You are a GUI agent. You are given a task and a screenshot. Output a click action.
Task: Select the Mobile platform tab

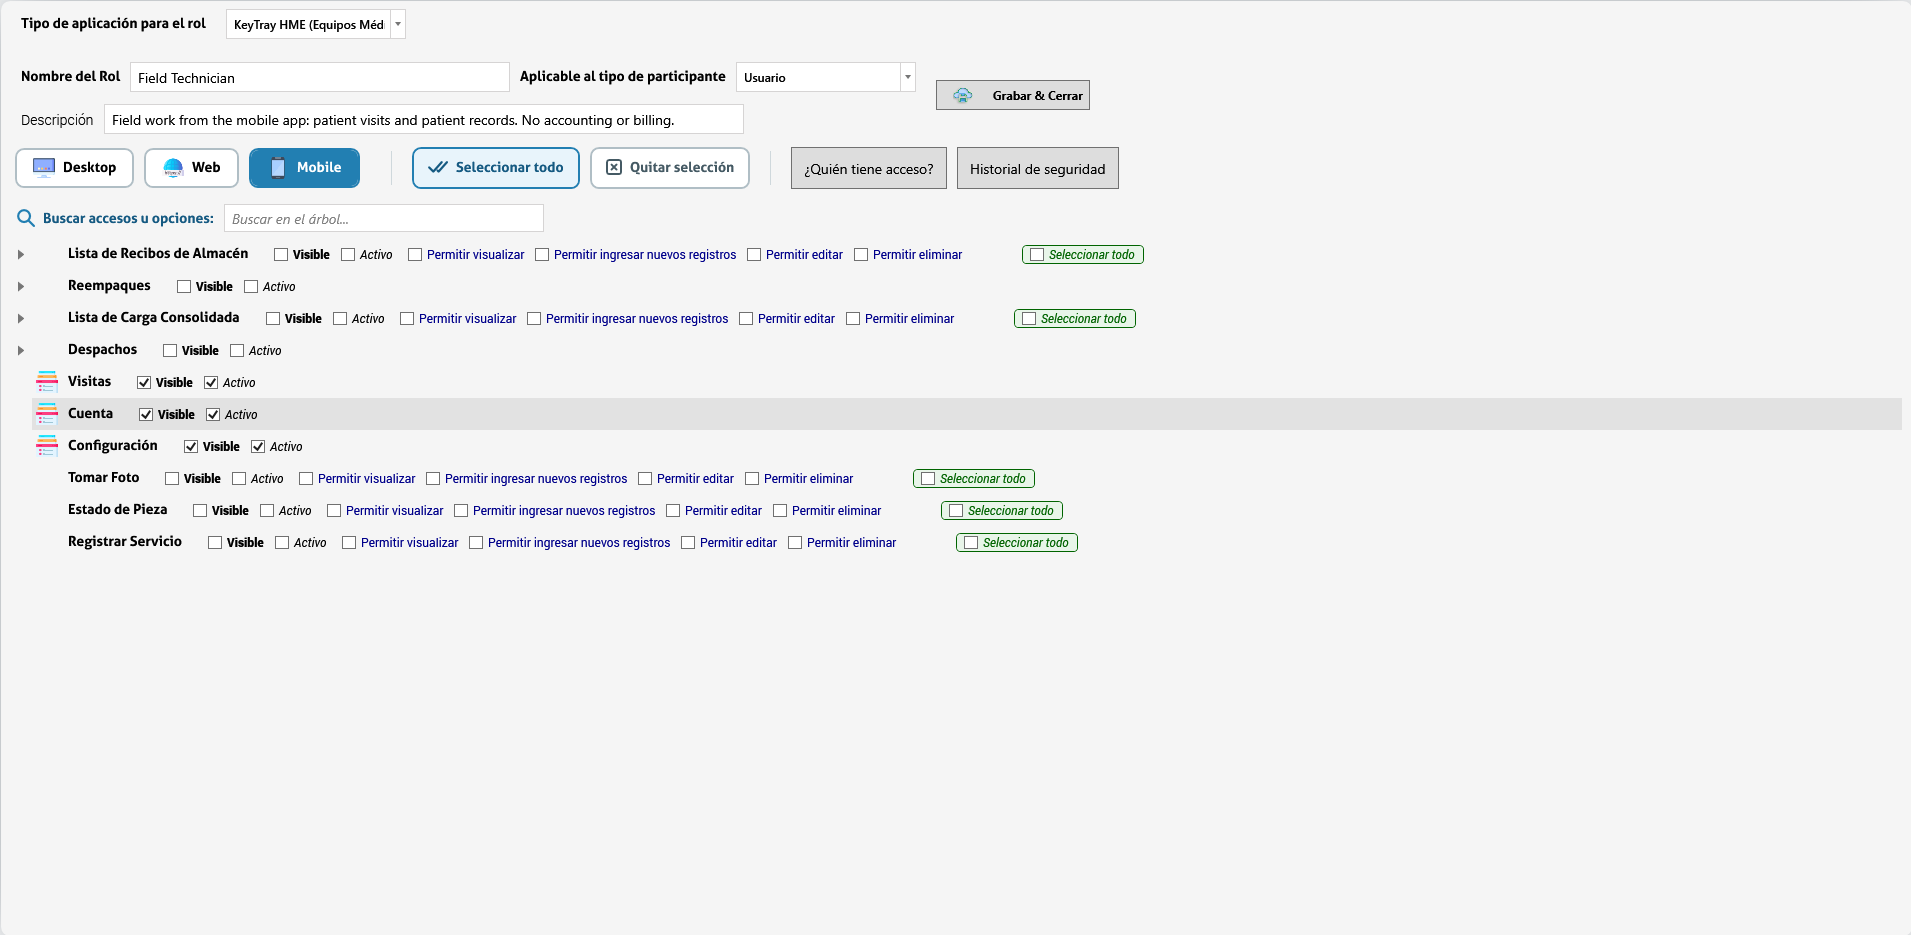coord(304,168)
